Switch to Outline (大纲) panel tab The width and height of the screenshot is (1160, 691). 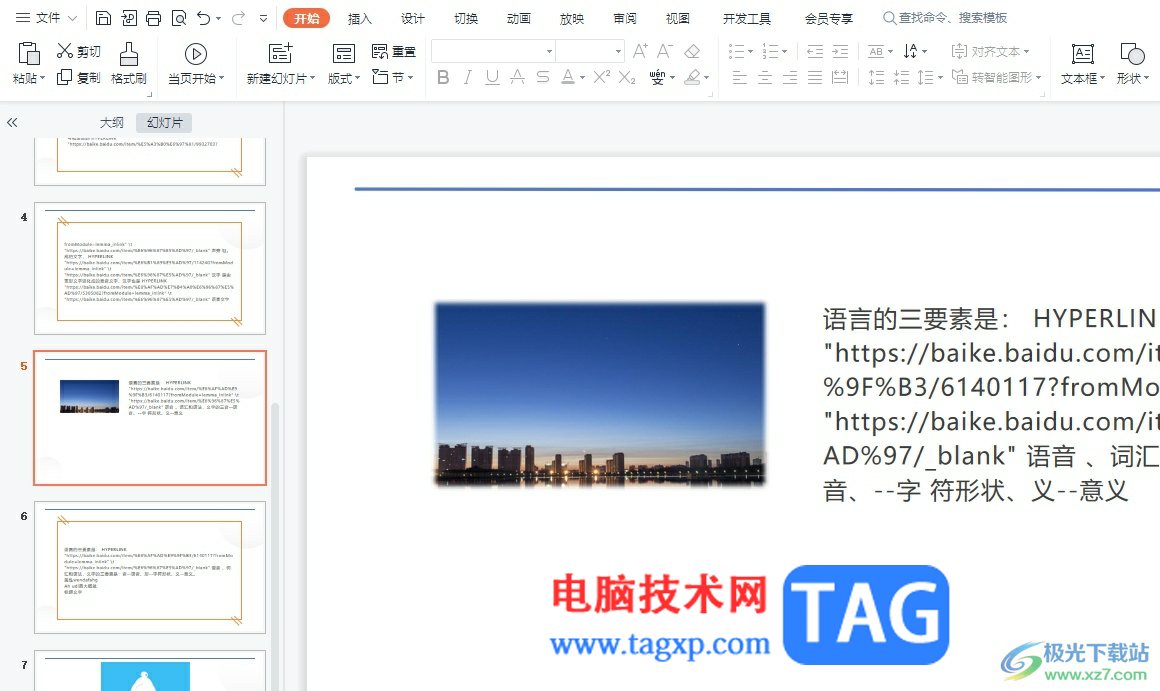tap(112, 123)
